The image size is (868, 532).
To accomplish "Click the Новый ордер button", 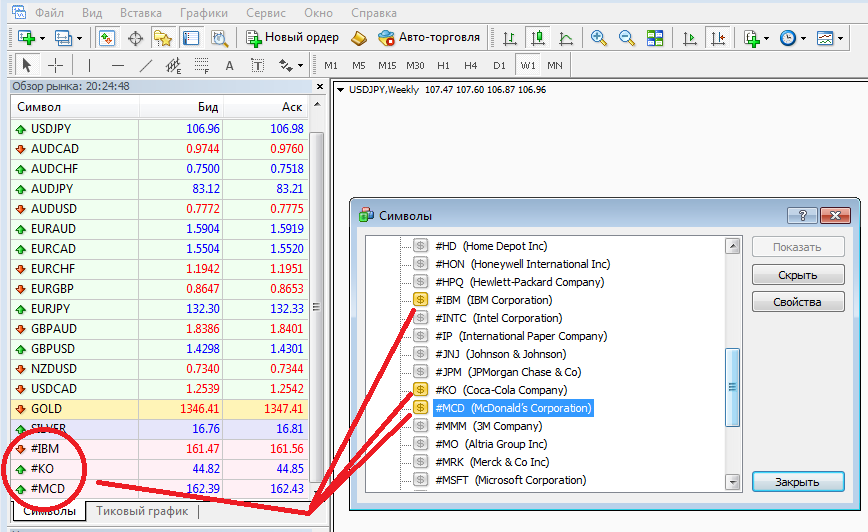I will pyautogui.click(x=292, y=38).
